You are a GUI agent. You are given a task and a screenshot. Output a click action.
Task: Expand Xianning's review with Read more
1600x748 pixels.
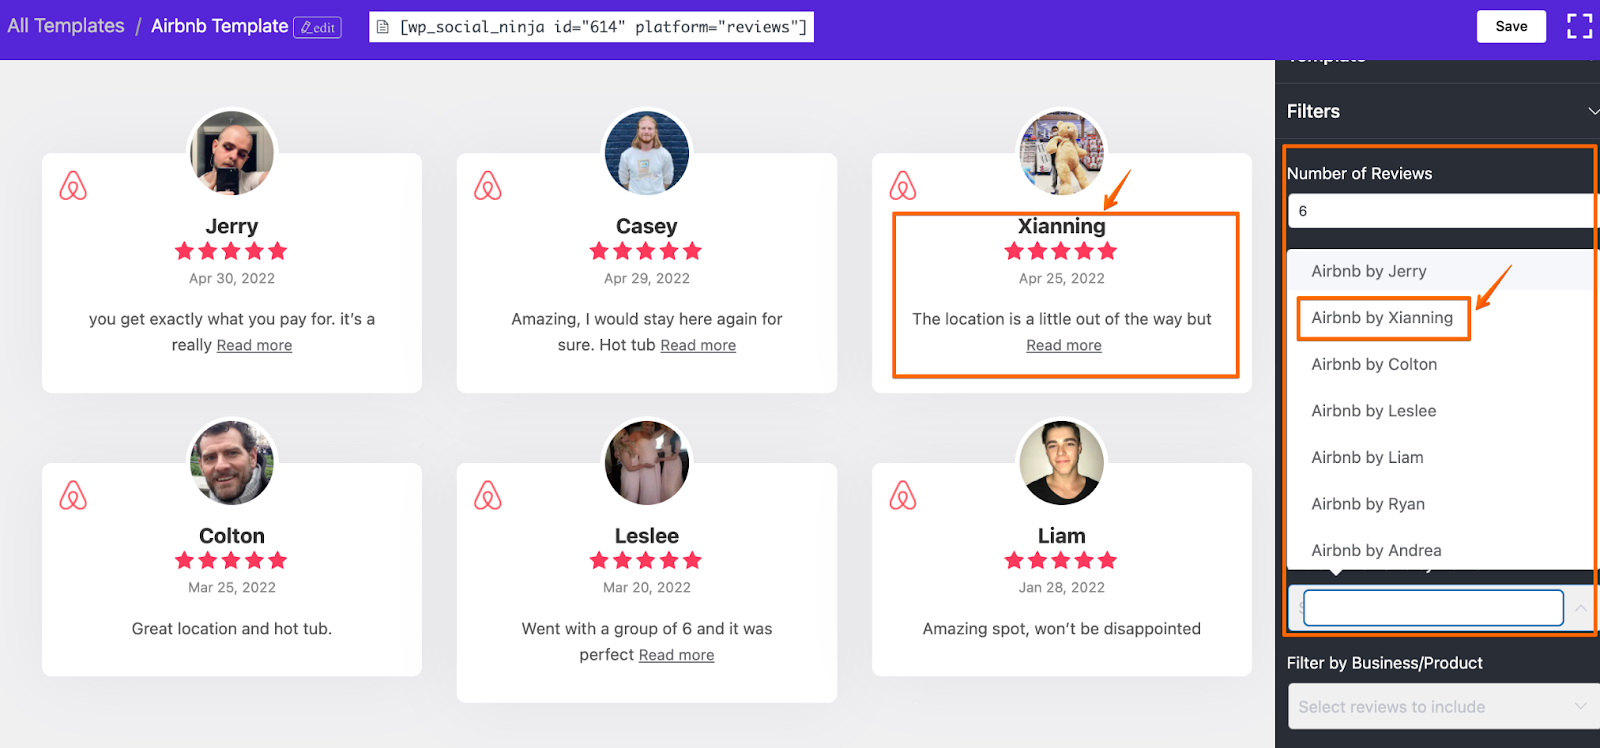pos(1064,345)
